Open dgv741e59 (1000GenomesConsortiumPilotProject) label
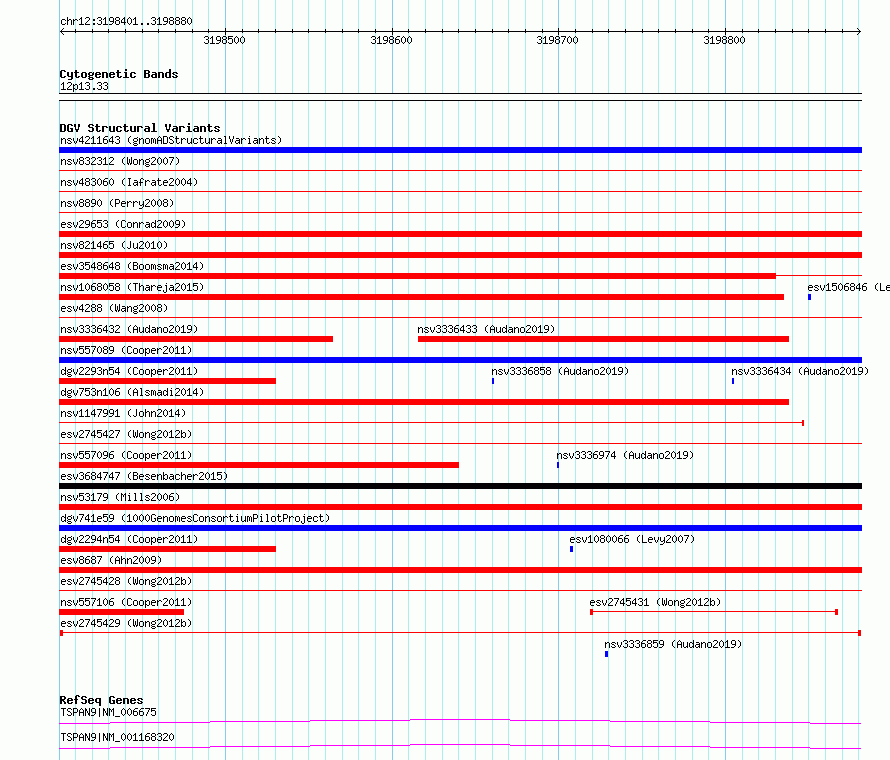 (x=195, y=518)
